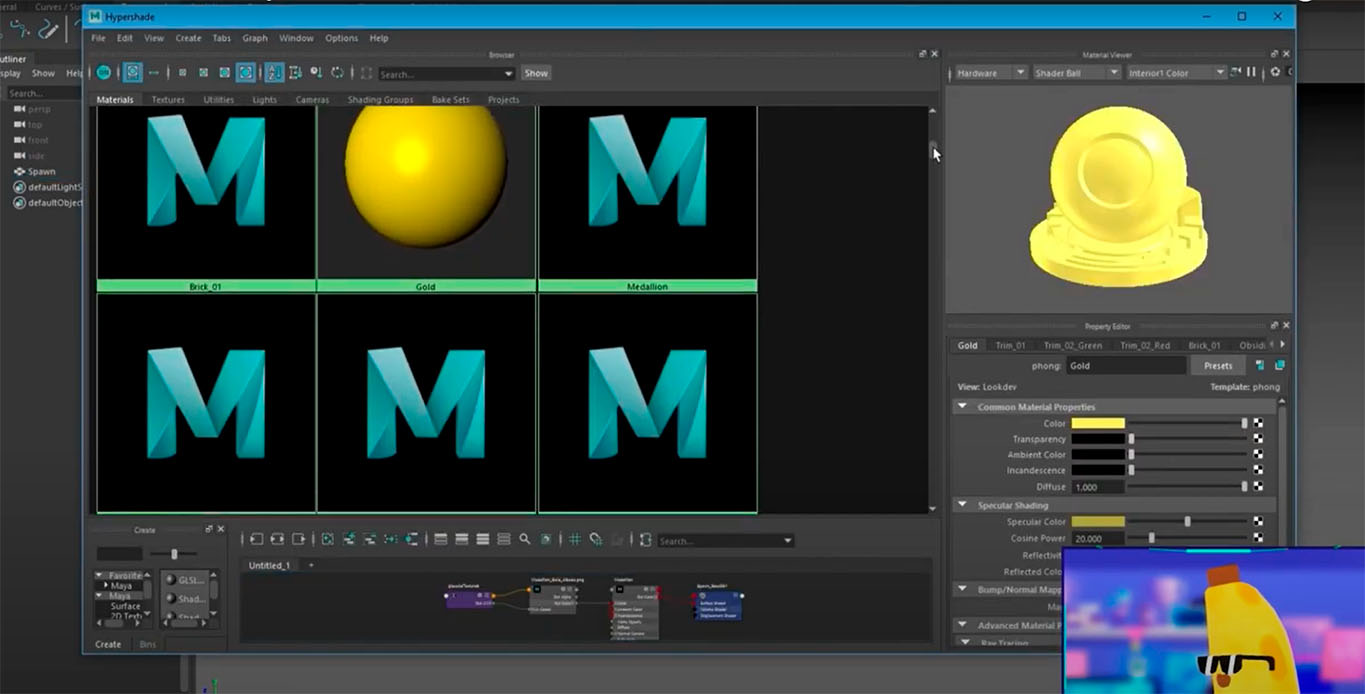
Task: Toggle the extra-large swatch size icon
Action: 245,73
